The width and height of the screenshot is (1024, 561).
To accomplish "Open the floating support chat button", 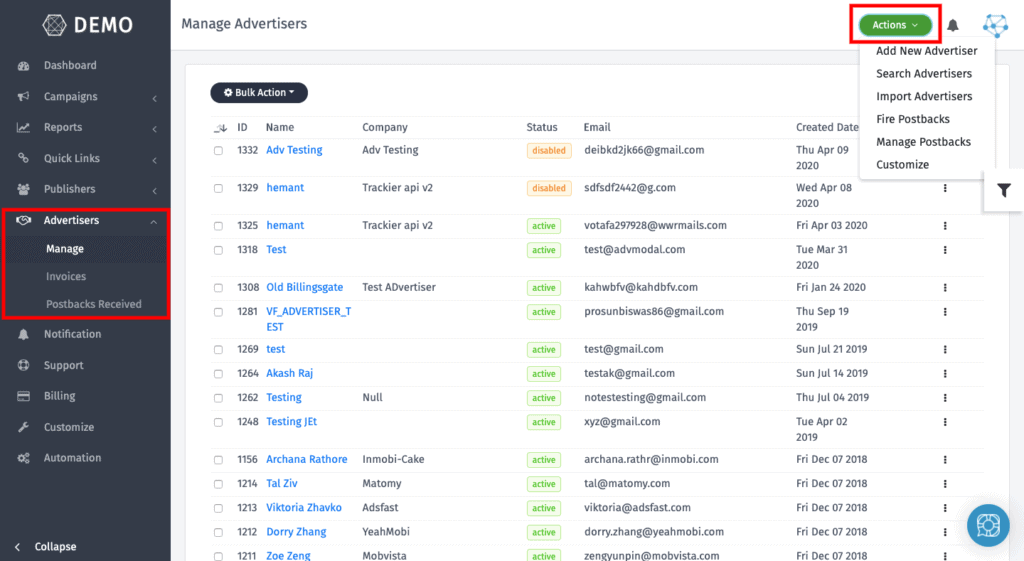I will [988, 525].
